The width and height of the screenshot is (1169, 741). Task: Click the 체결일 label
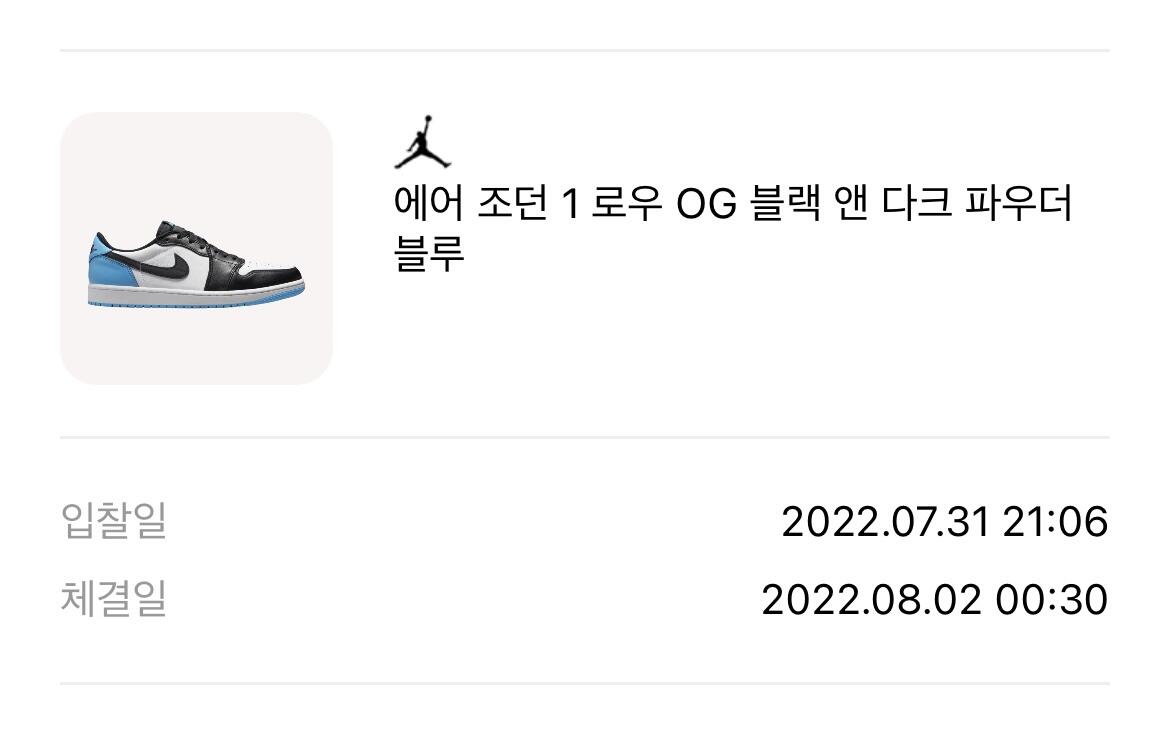pyautogui.click(x=113, y=600)
